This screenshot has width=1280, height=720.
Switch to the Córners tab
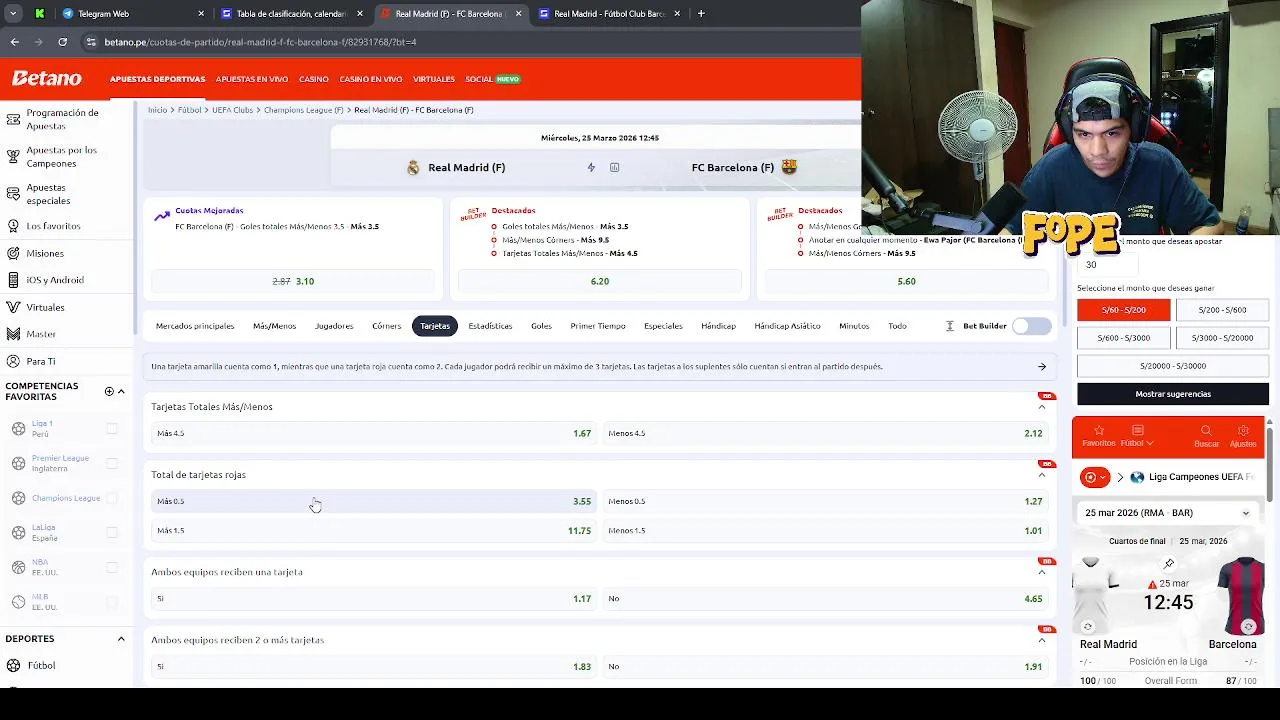tap(386, 326)
